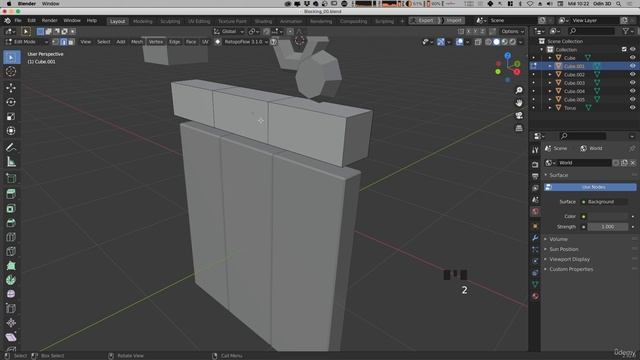Image resolution: width=640 pixels, height=360 pixels.
Task: Open the Render menu
Action: pos(49,20)
